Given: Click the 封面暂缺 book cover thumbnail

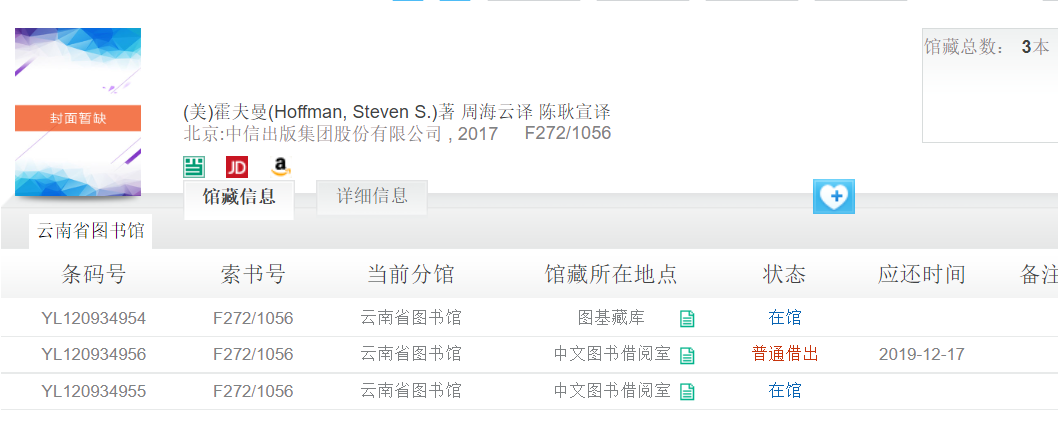Looking at the screenshot, I should click(x=78, y=112).
